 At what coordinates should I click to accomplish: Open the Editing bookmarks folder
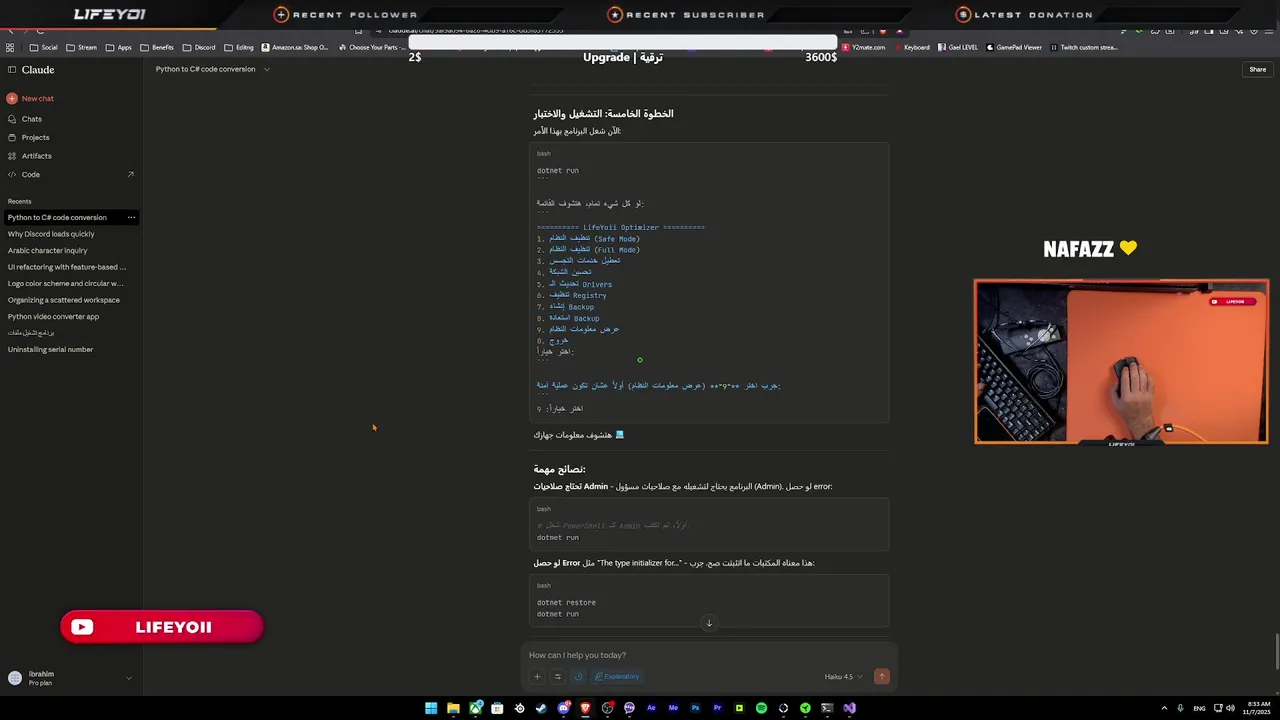click(239, 47)
